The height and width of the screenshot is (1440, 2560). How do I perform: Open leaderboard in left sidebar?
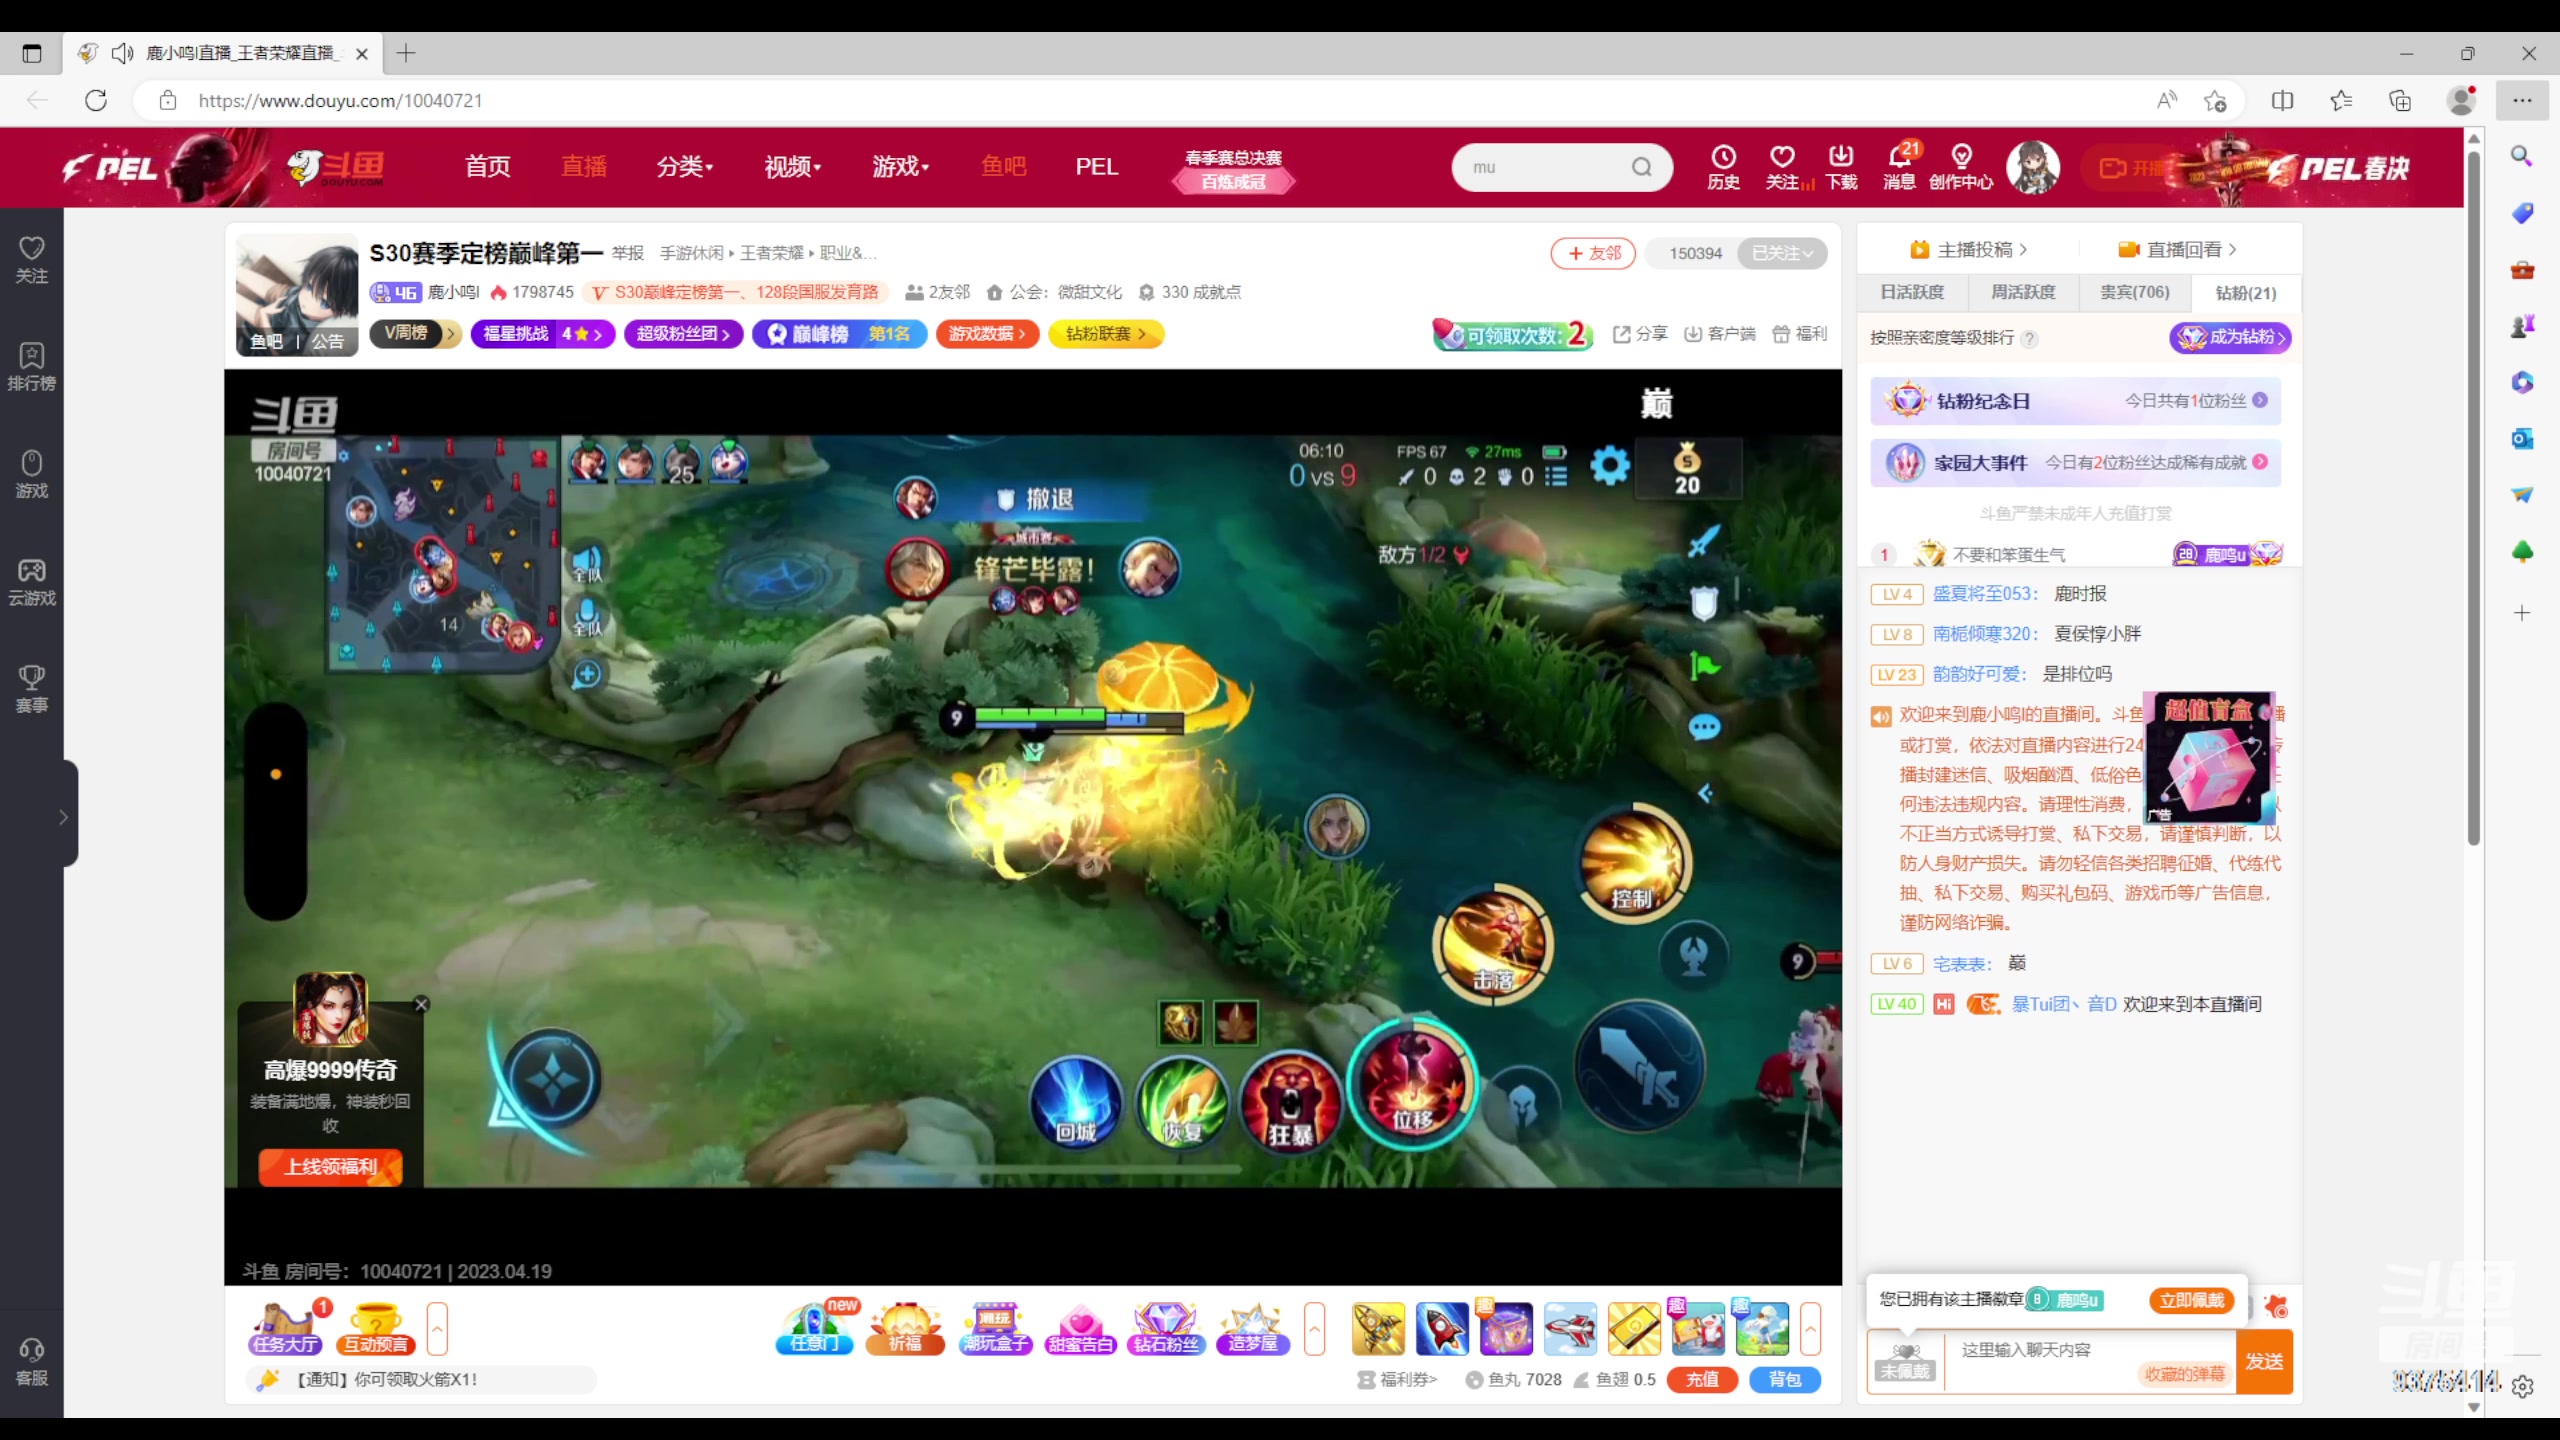click(x=31, y=366)
